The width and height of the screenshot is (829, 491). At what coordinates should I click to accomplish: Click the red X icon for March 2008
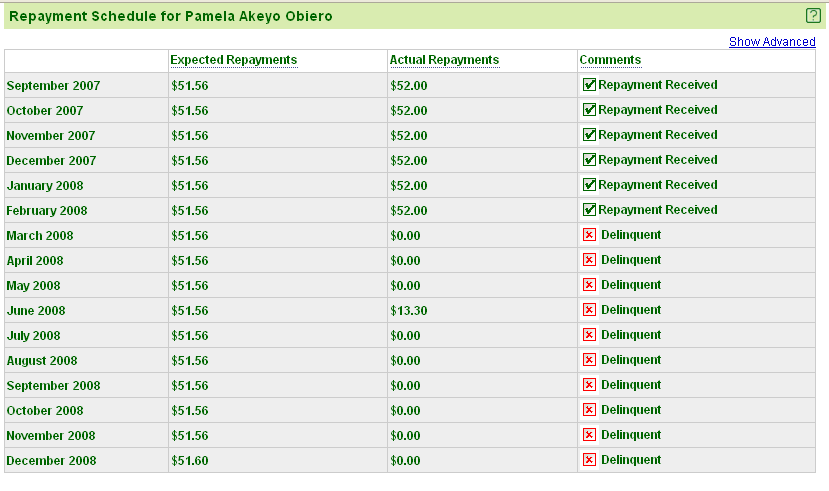pos(589,235)
